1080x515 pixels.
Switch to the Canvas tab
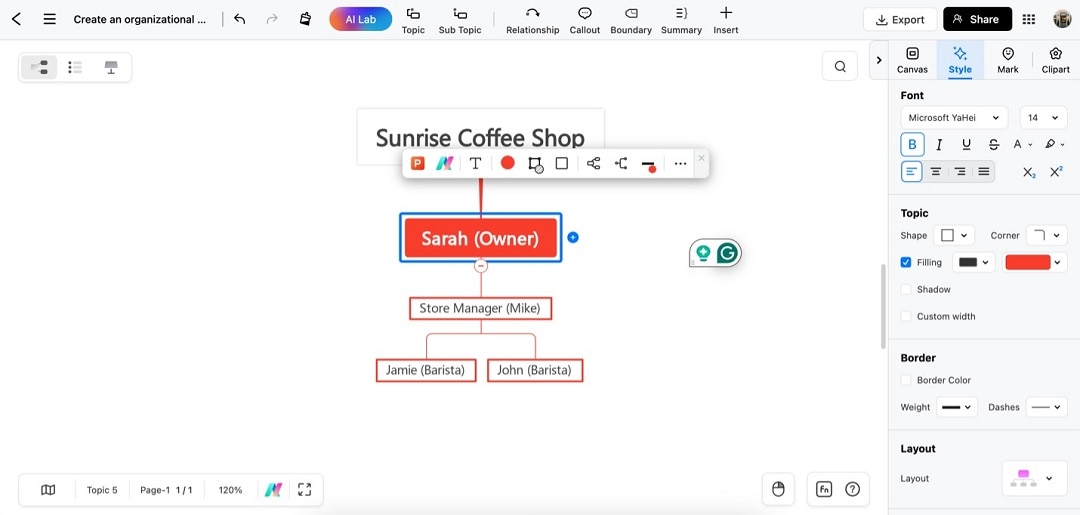[x=912, y=60]
